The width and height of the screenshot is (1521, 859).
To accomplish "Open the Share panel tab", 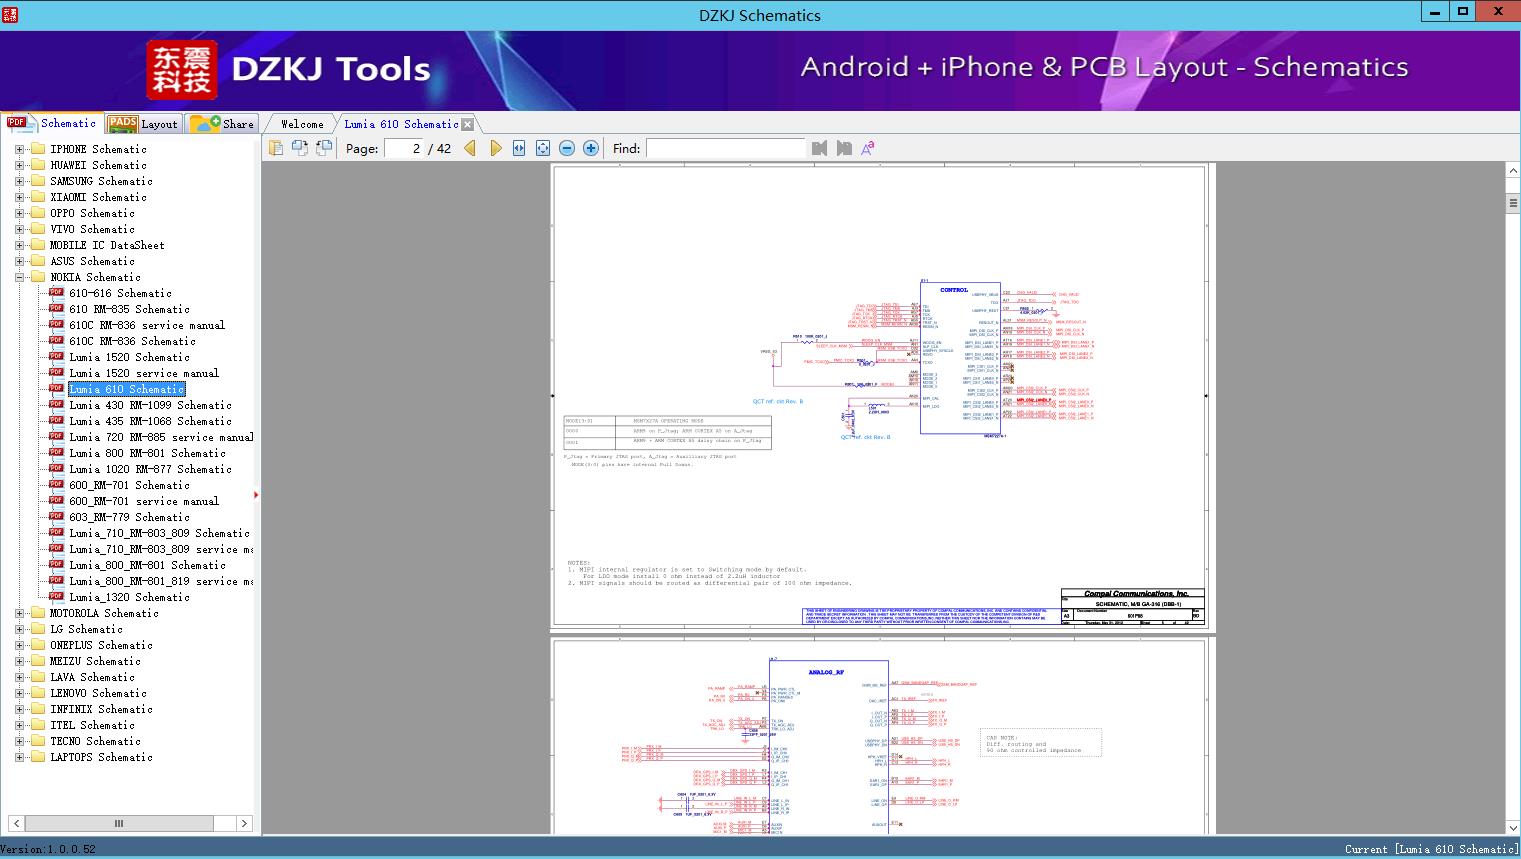I will 222,124.
